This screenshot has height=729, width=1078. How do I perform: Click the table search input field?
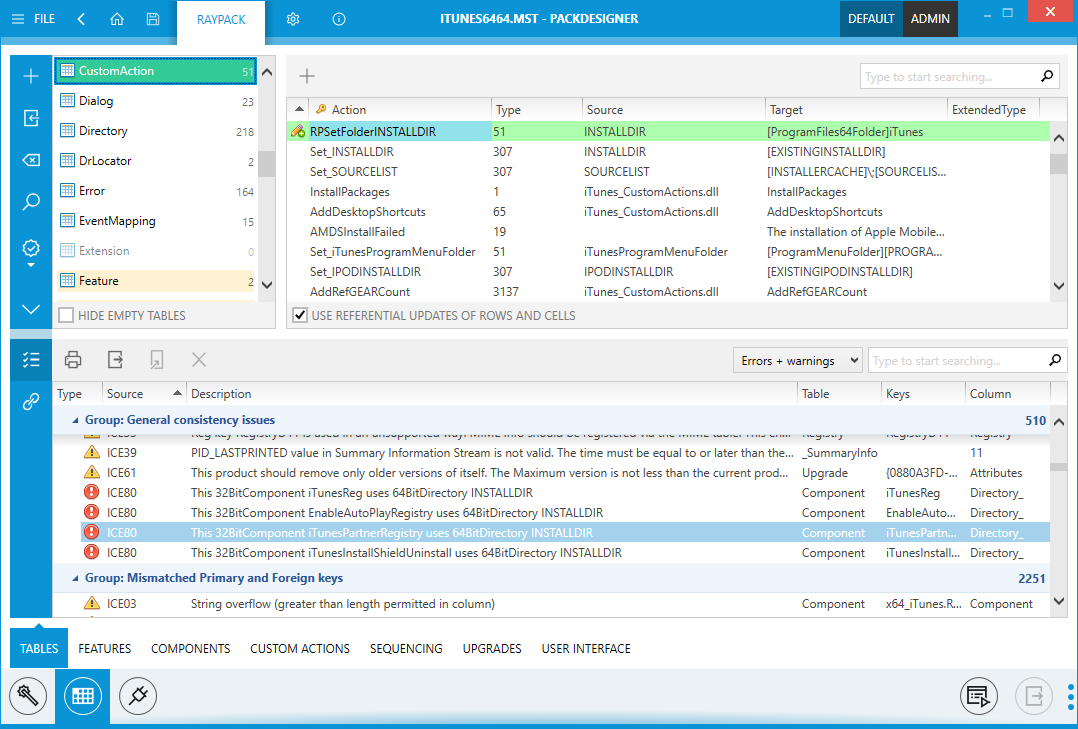[x=948, y=77]
